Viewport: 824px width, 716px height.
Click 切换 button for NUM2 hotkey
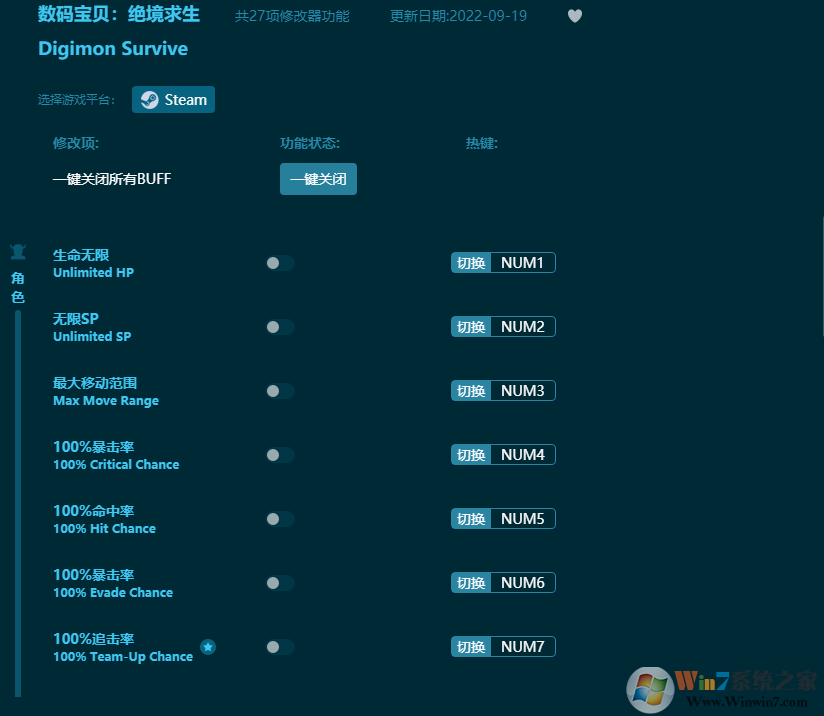coord(471,327)
